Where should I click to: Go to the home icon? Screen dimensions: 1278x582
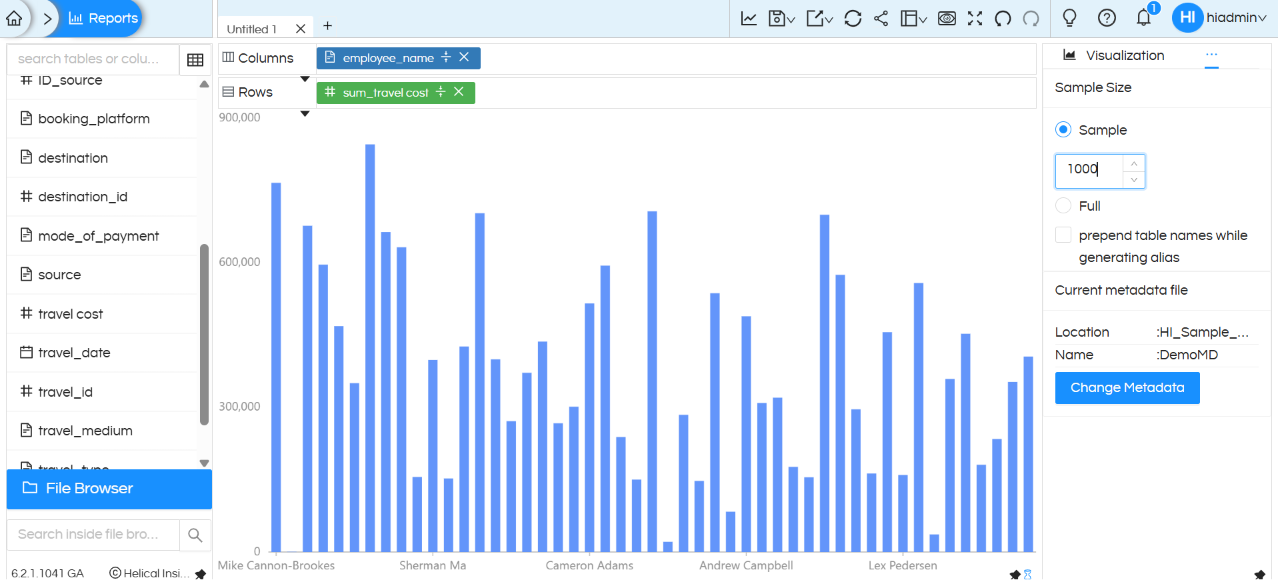point(14,18)
